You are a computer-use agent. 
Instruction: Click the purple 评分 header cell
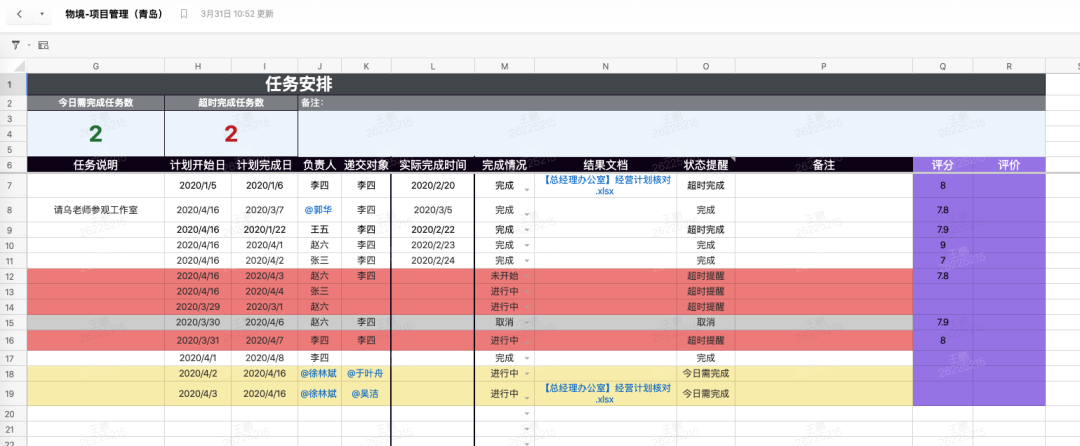(942, 165)
